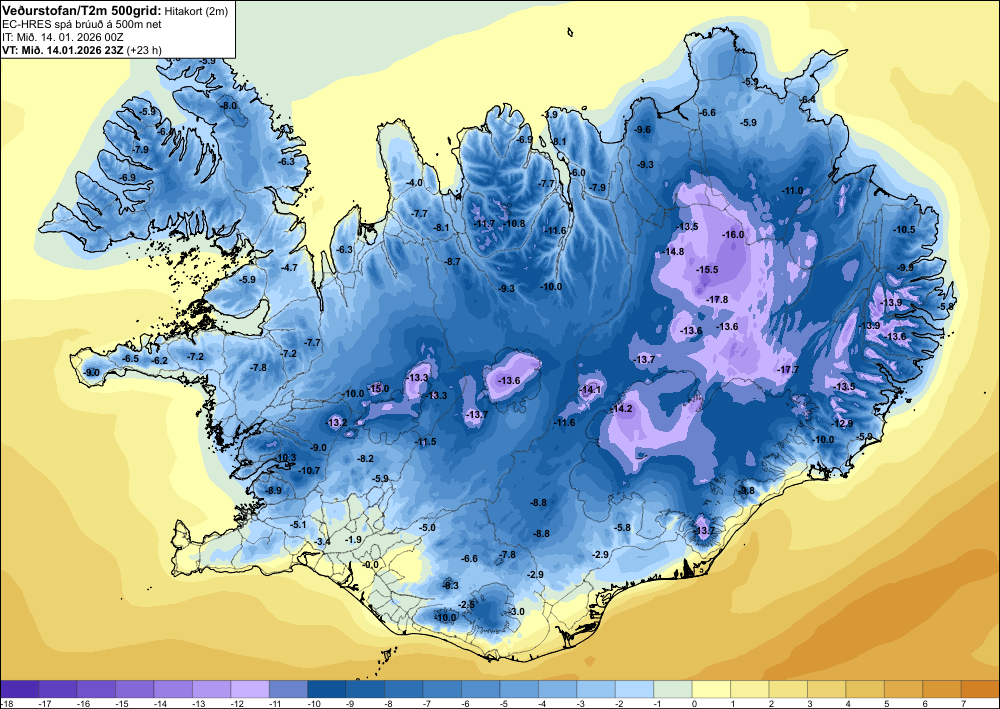
Task: Click the -14.1 temperature label
Action: [x=590, y=390]
